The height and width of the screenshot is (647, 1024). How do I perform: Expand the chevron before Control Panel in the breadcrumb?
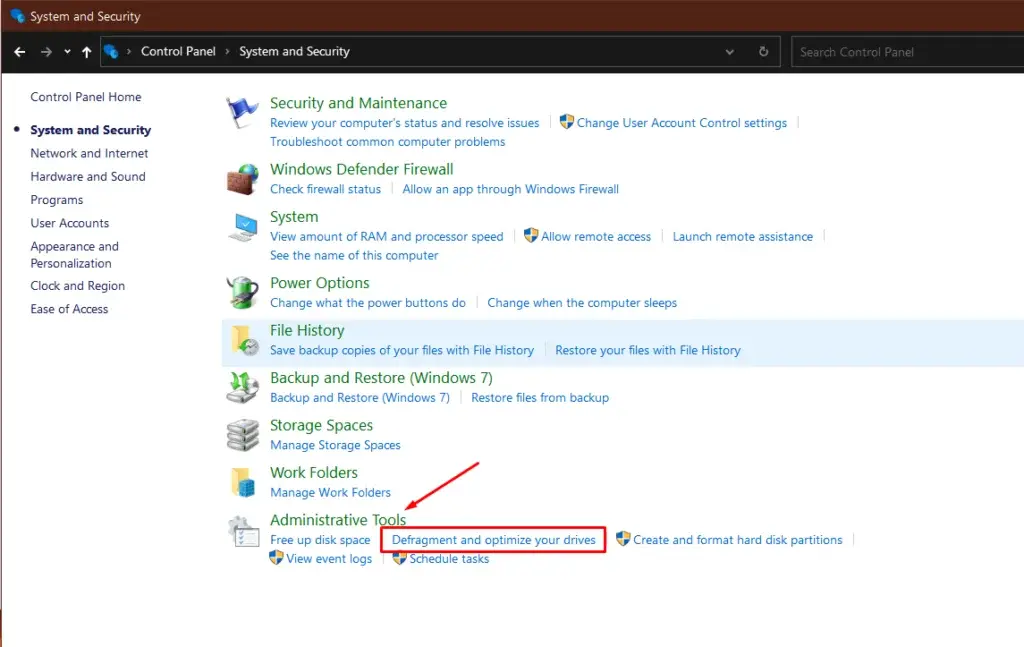click(129, 52)
